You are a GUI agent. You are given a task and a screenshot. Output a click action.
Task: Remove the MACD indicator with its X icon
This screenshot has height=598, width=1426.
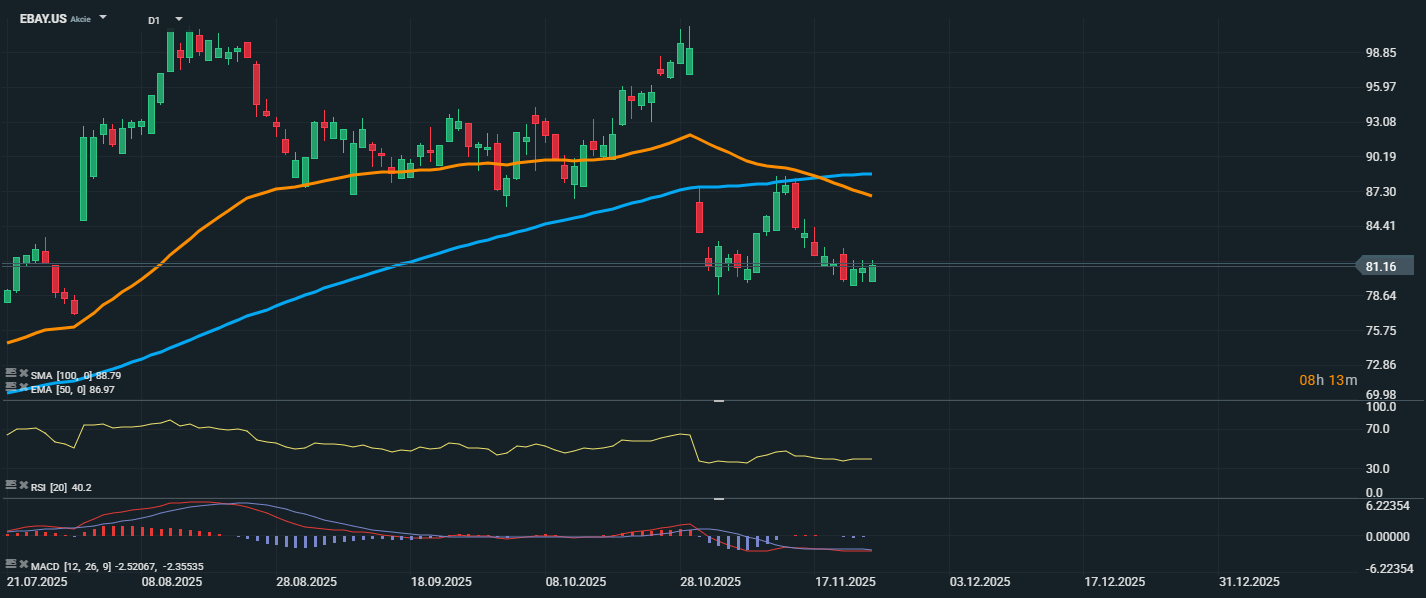coord(23,566)
